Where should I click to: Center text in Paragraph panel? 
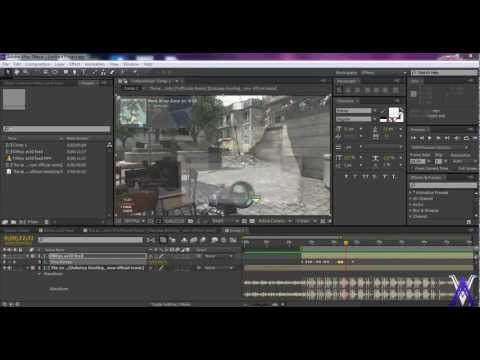[x=348, y=90]
